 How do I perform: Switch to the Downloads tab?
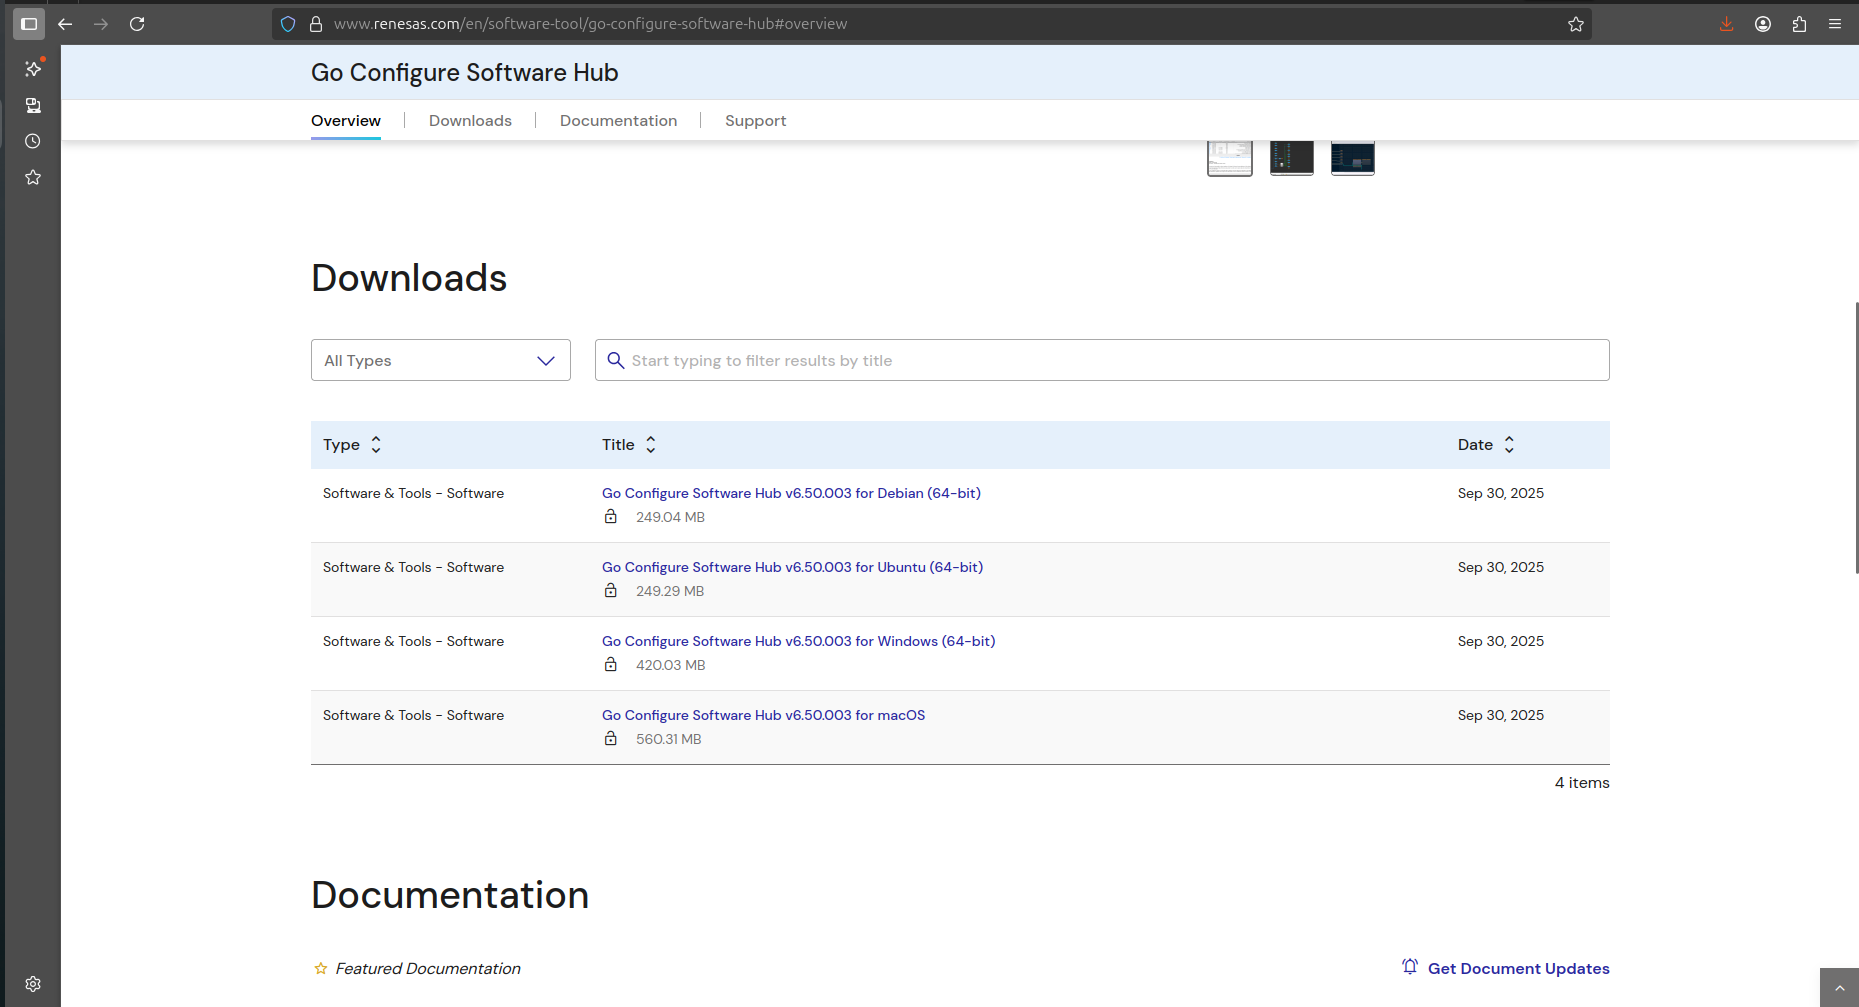pos(470,121)
